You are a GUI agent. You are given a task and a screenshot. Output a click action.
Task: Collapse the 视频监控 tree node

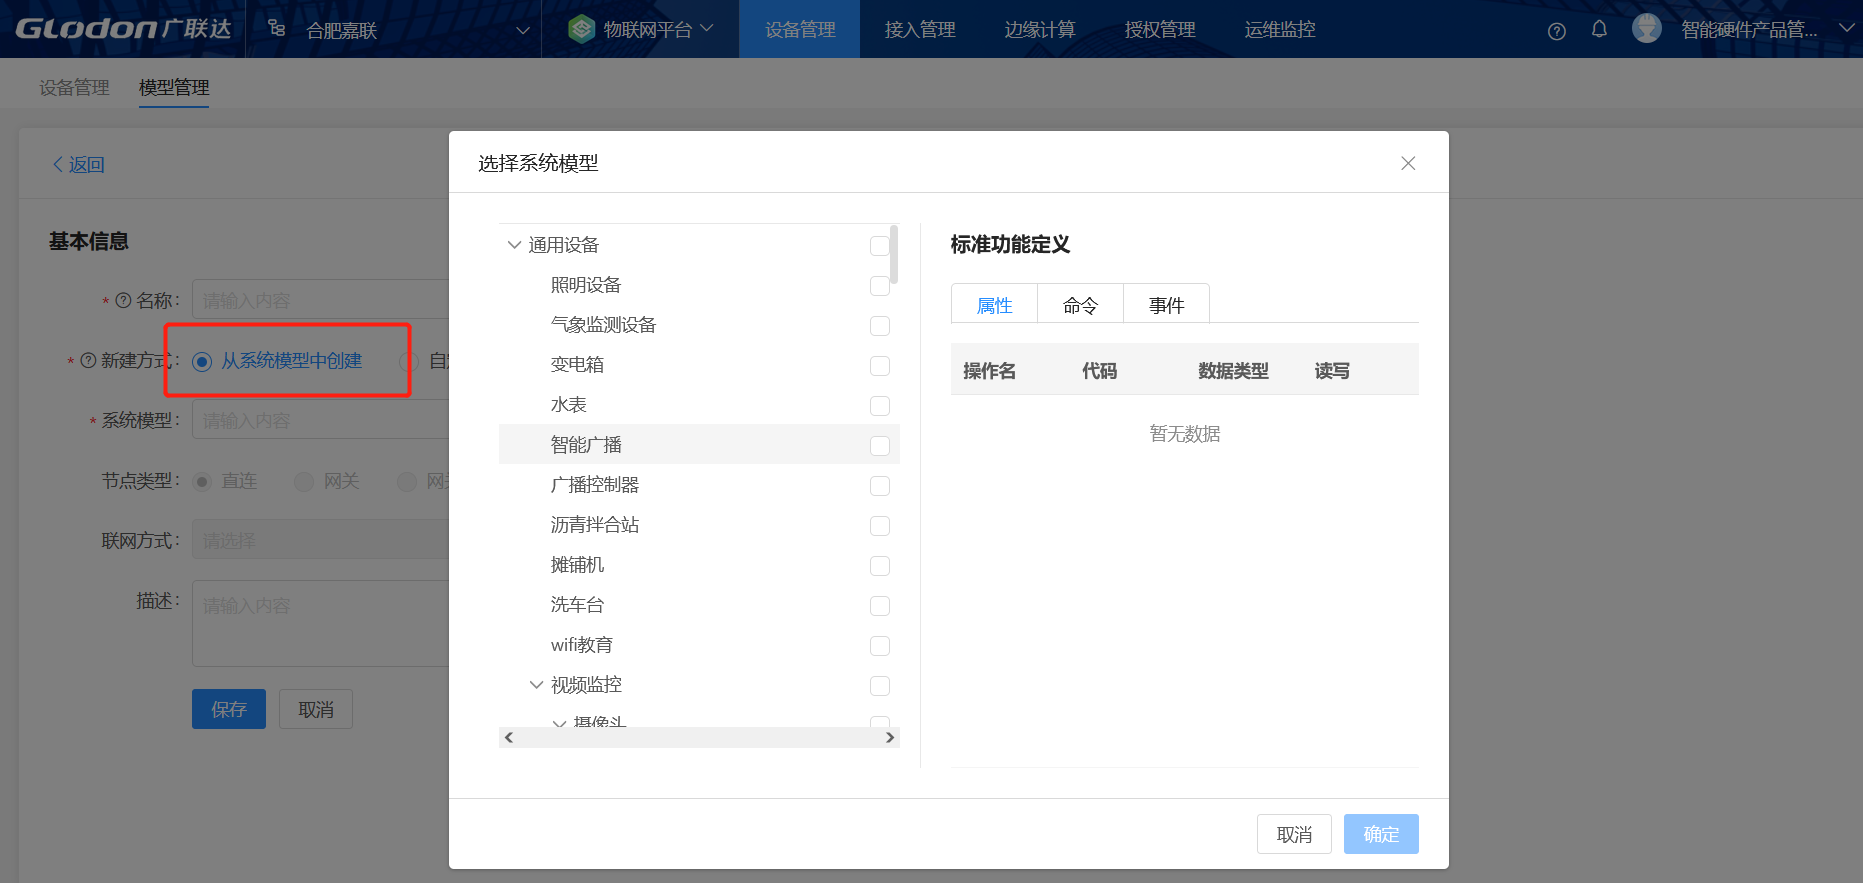536,685
